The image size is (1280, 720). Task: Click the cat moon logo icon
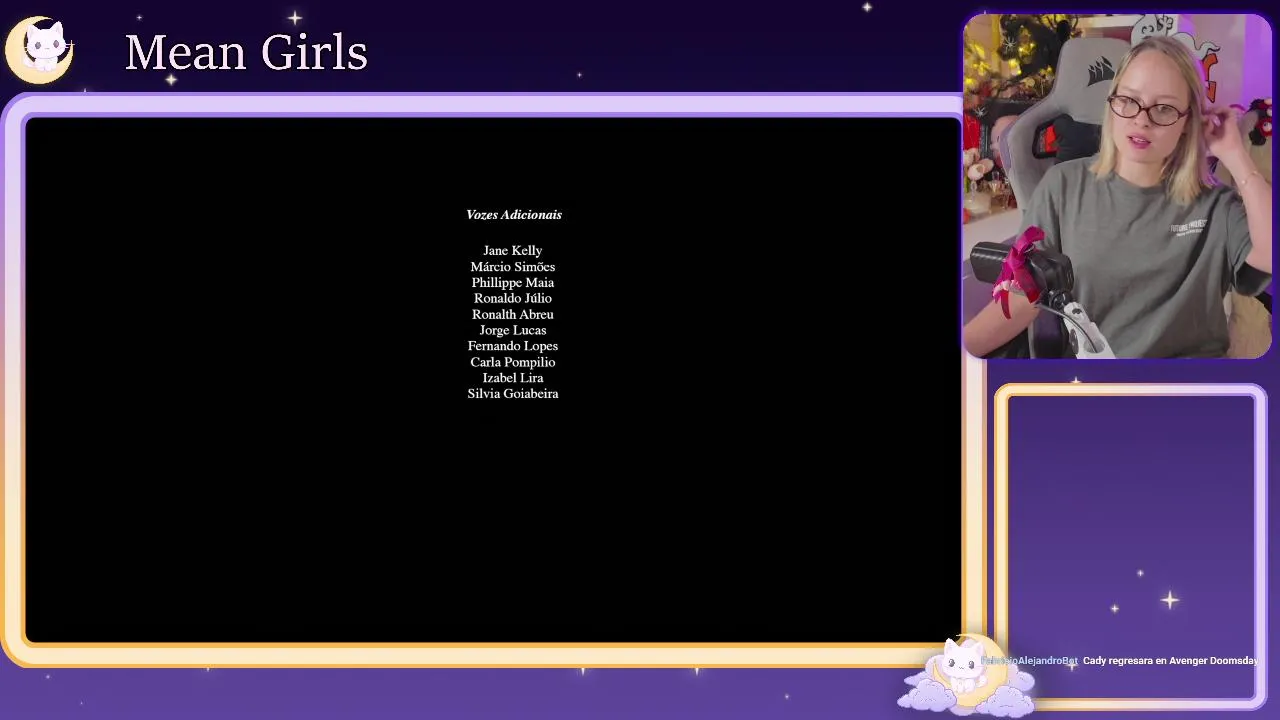[x=40, y=49]
